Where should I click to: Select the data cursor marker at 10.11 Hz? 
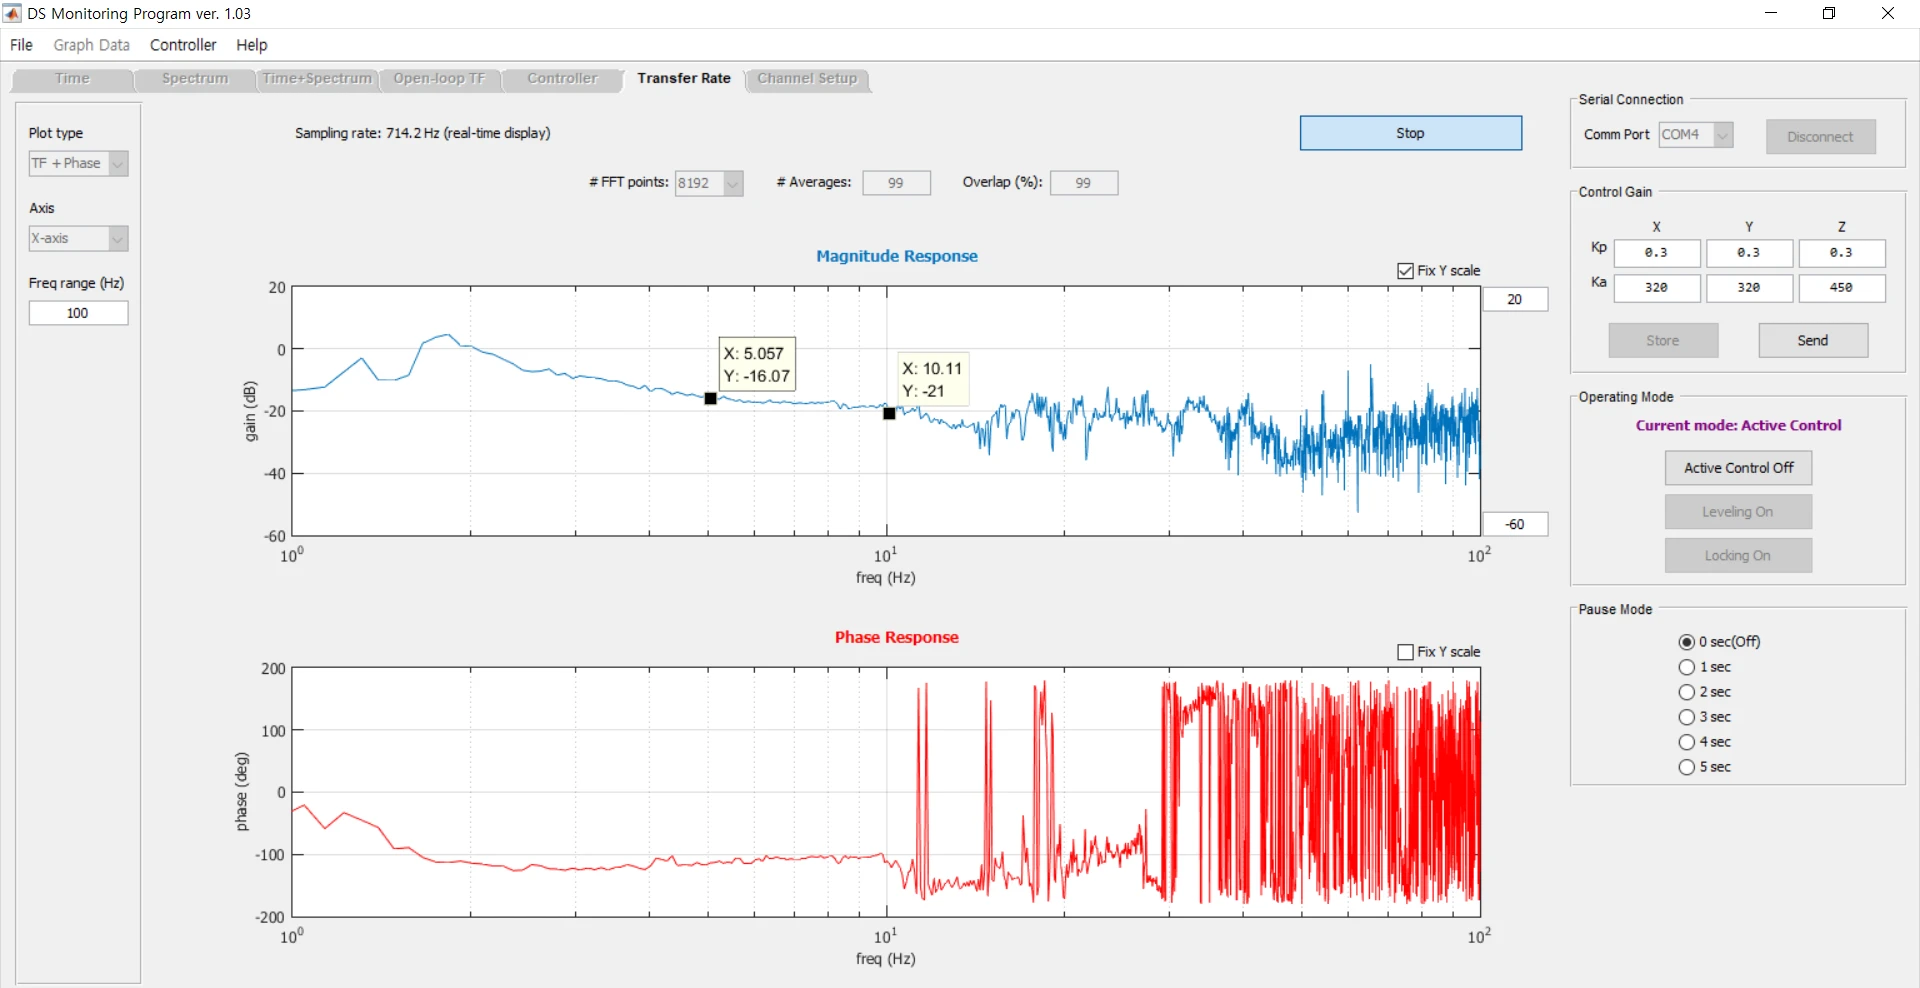tap(889, 413)
